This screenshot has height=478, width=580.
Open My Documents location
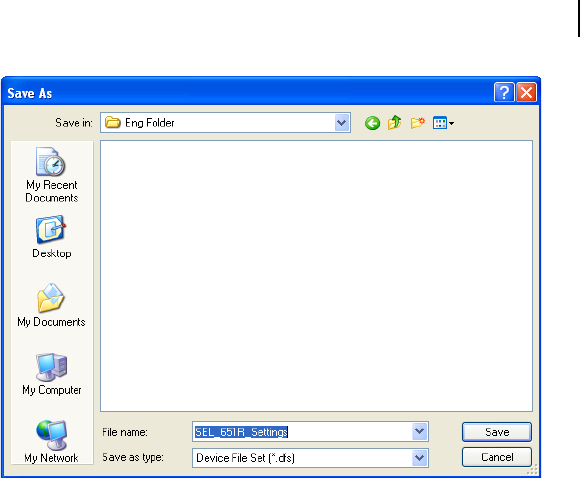pos(51,306)
